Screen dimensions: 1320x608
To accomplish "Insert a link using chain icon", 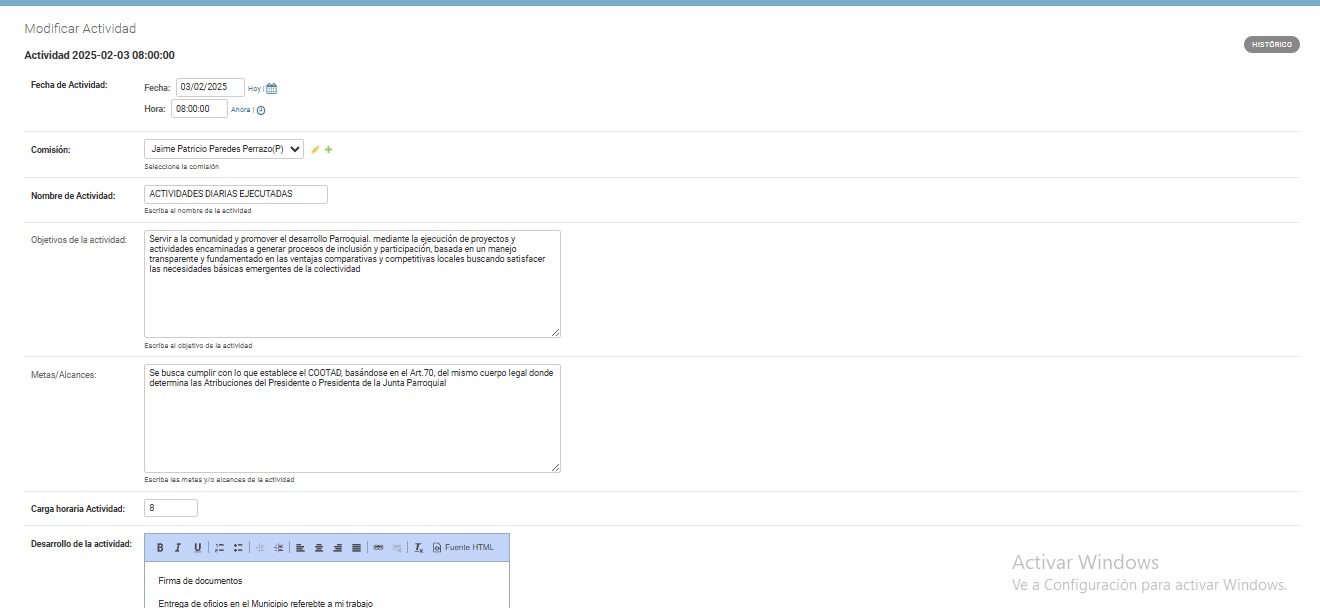I will 378,548.
